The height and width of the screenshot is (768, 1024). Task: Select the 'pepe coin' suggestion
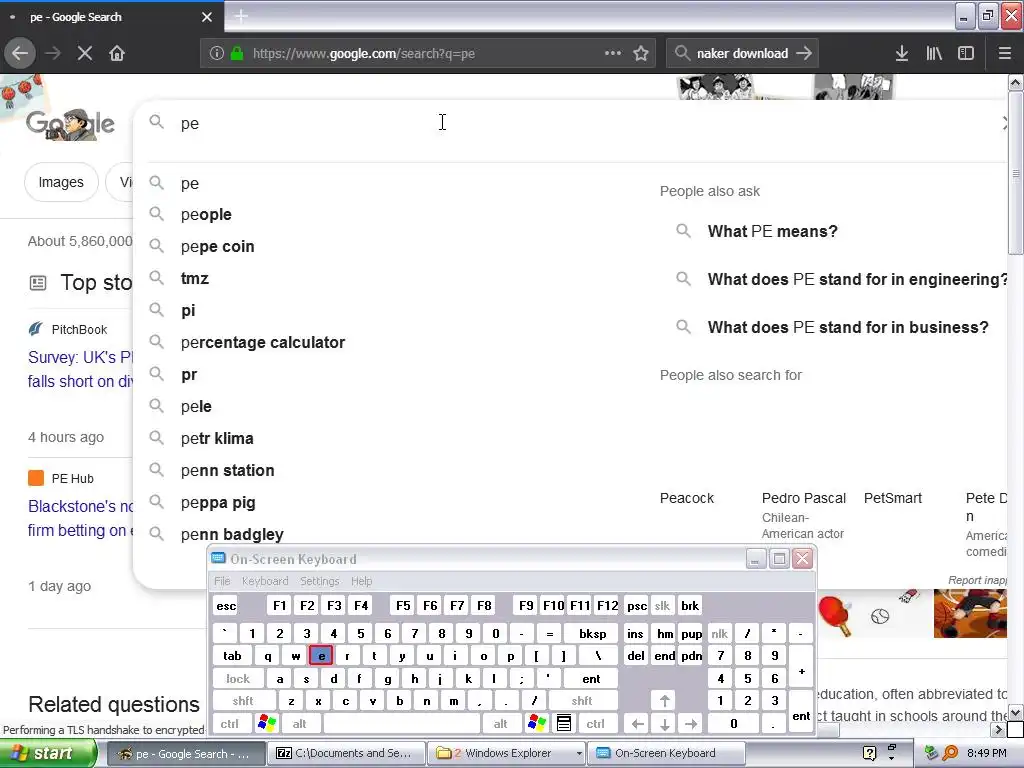pos(217,247)
